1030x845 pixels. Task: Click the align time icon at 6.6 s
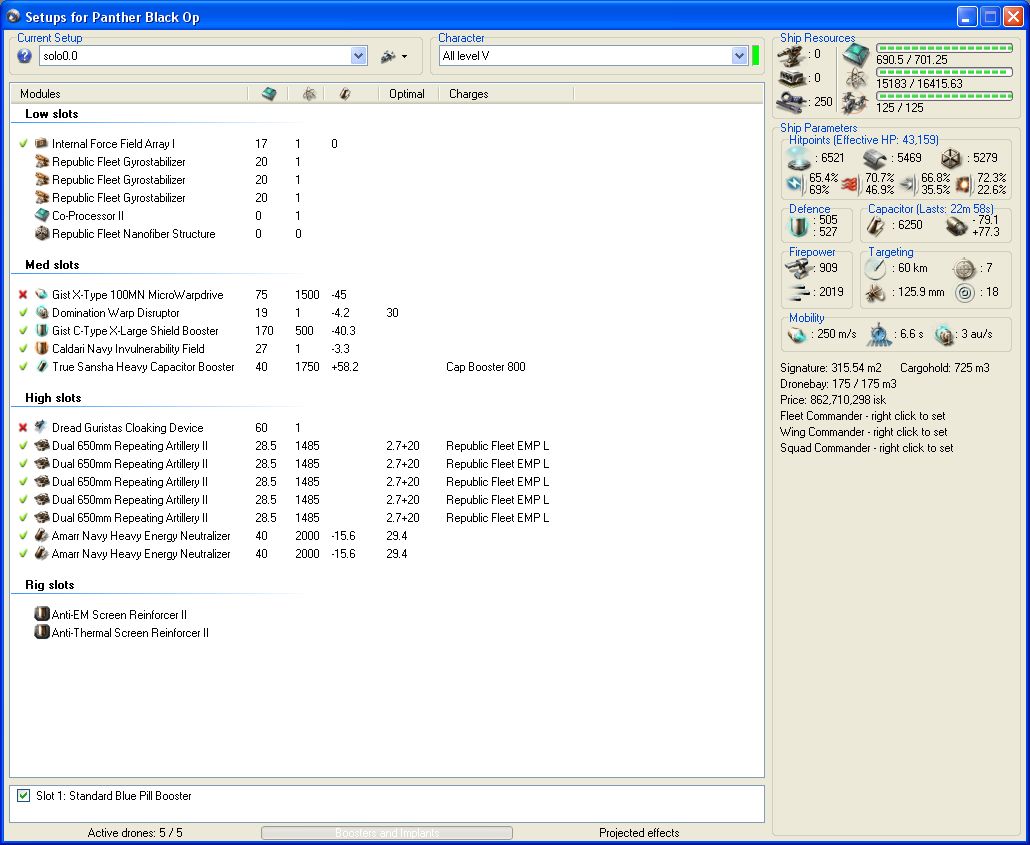pyautogui.click(x=879, y=335)
